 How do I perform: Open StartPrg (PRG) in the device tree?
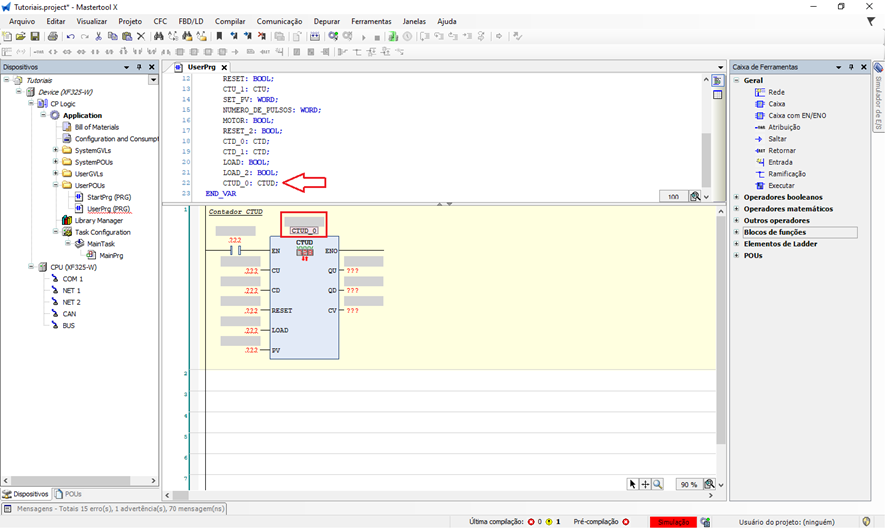[109, 197]
